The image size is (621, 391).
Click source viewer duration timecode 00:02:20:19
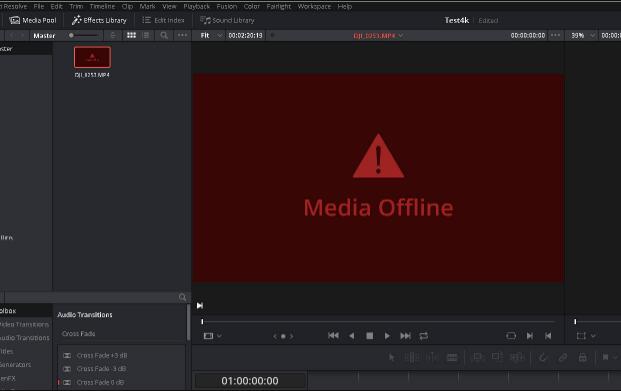[x=245, y=35]
